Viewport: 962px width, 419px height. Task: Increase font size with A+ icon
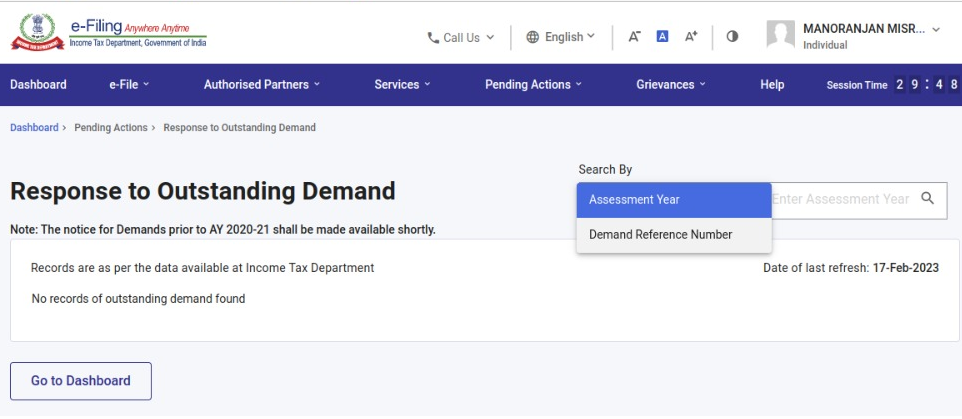691,37
